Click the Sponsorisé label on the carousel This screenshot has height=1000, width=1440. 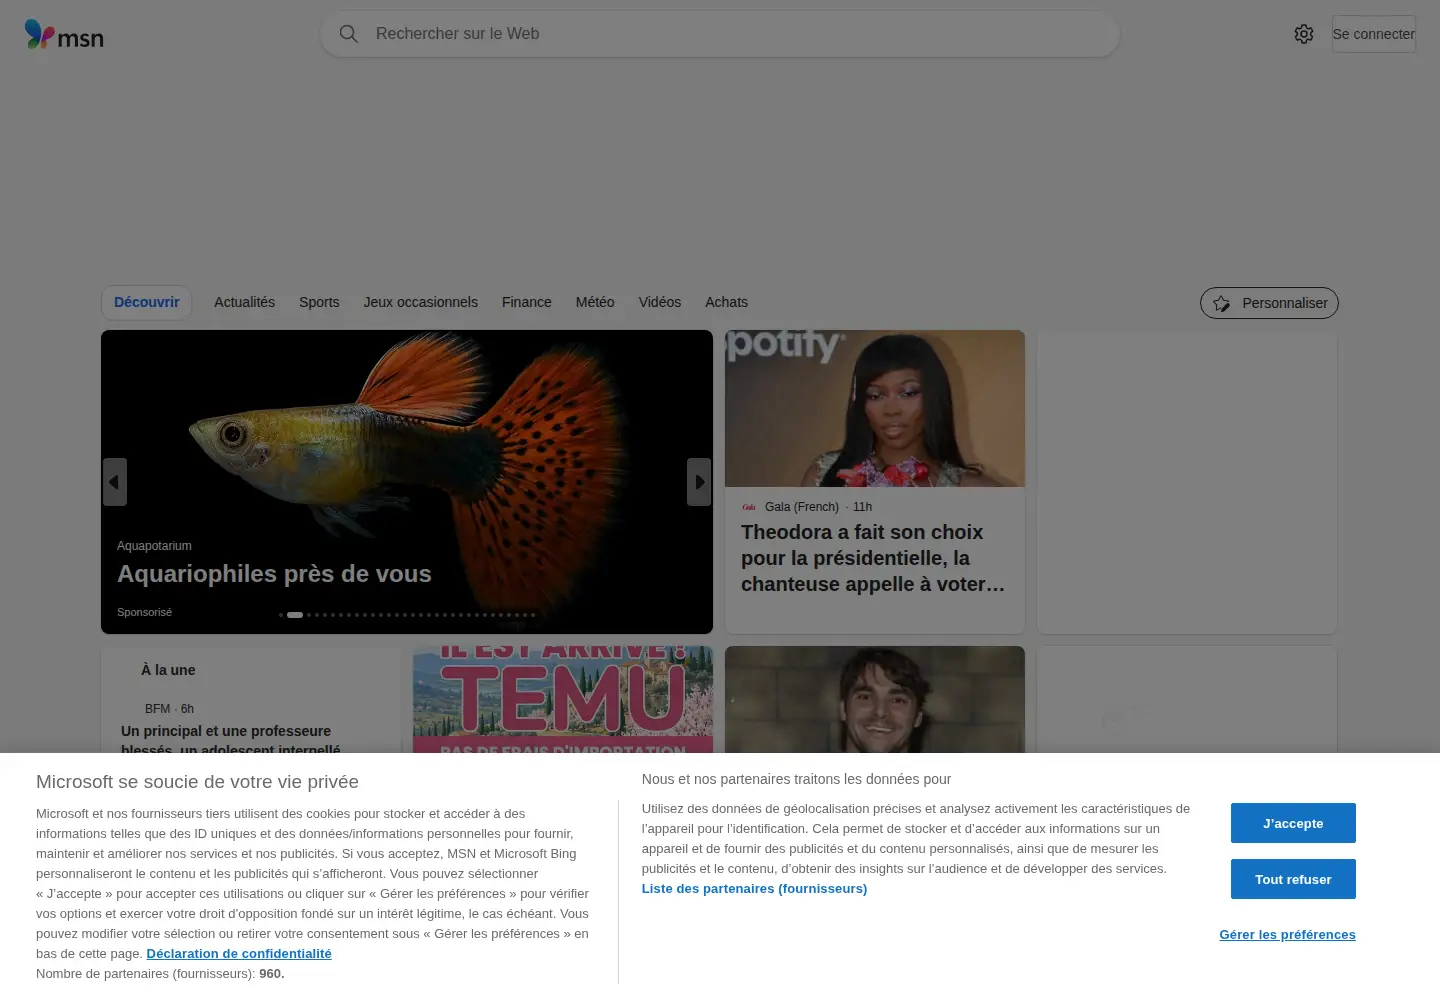[x=144, y=612]
